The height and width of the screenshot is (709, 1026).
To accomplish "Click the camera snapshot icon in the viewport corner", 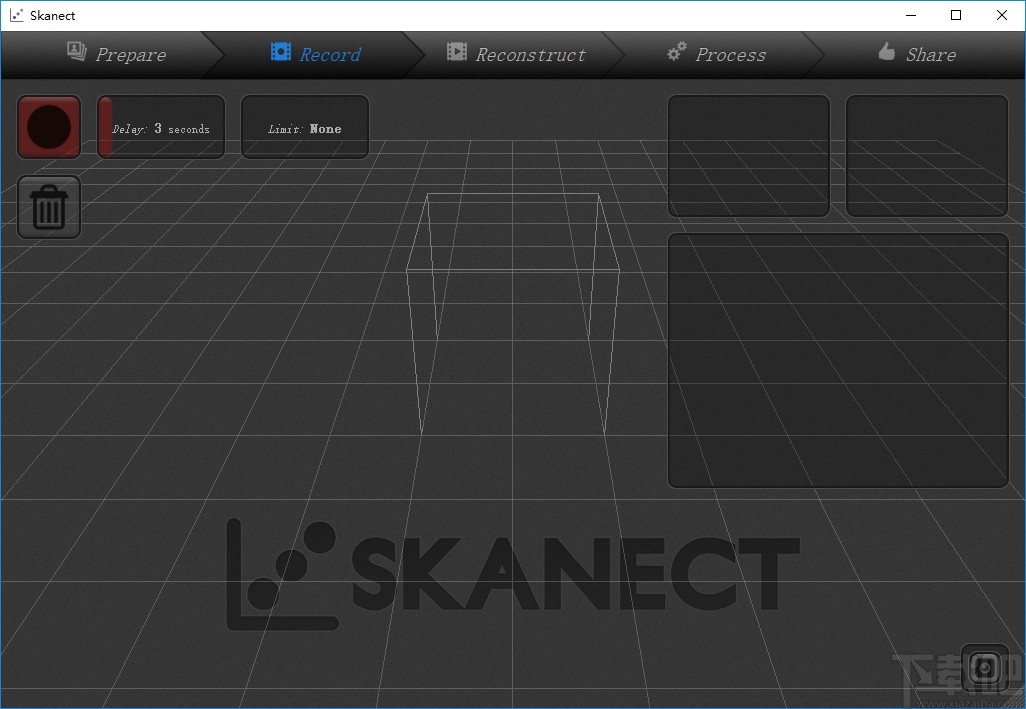I will tap(985, 668).
